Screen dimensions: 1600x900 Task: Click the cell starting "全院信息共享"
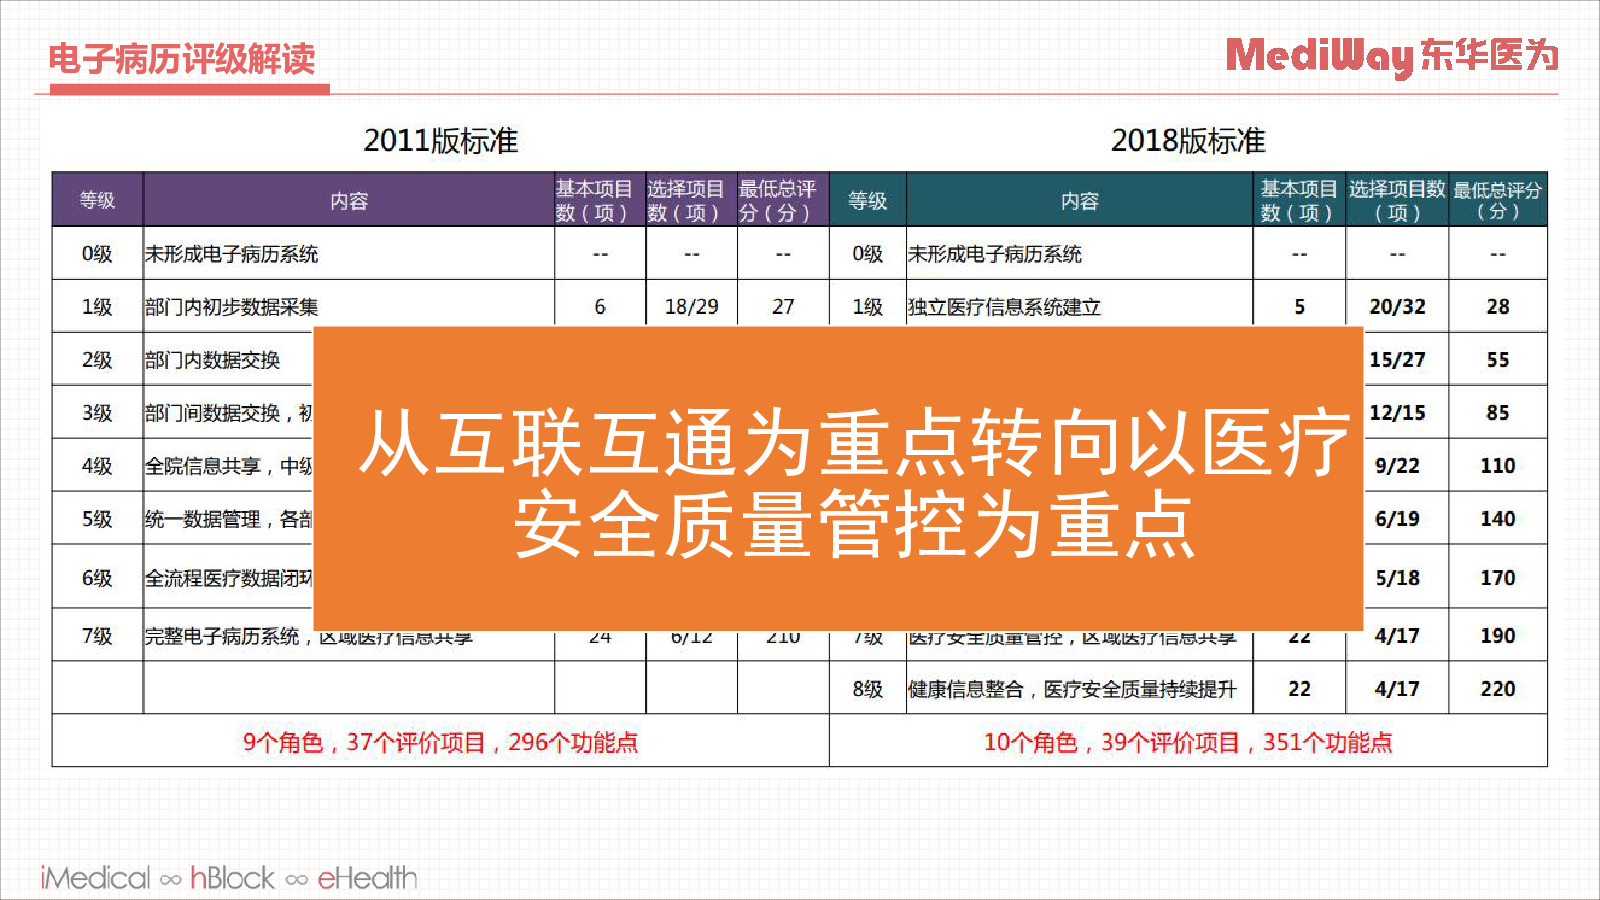[229, 466]
